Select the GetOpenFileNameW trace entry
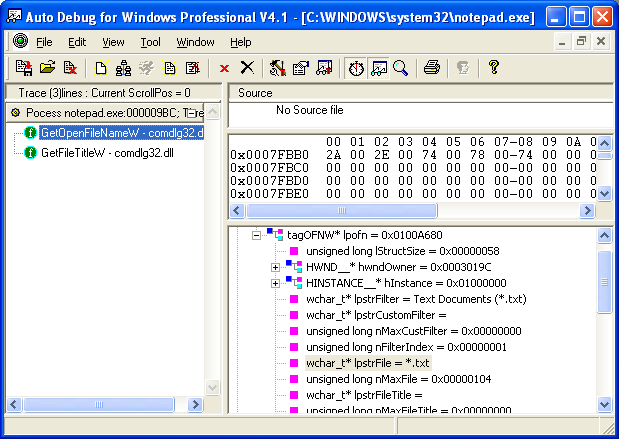This screenshot has height=439, width=619. pos(121,133)
